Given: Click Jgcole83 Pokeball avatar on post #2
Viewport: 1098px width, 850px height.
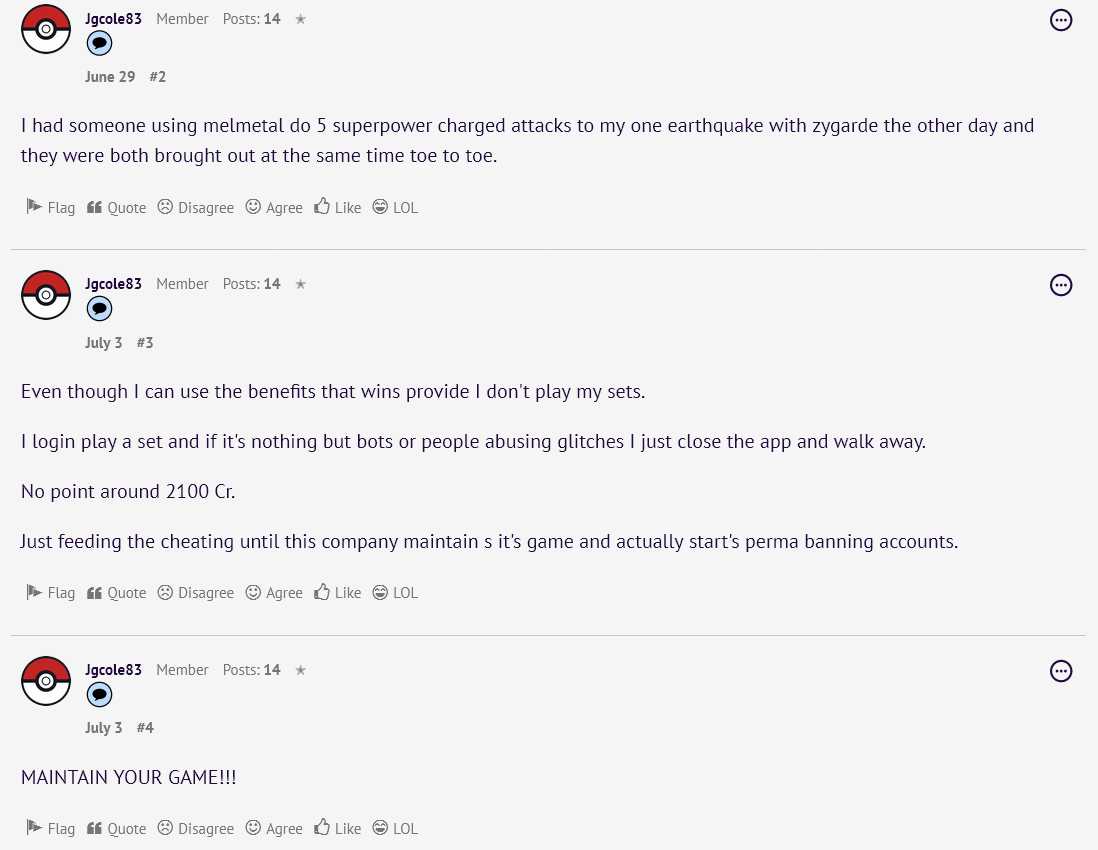Looking at the screenshot, I should 46,28.
